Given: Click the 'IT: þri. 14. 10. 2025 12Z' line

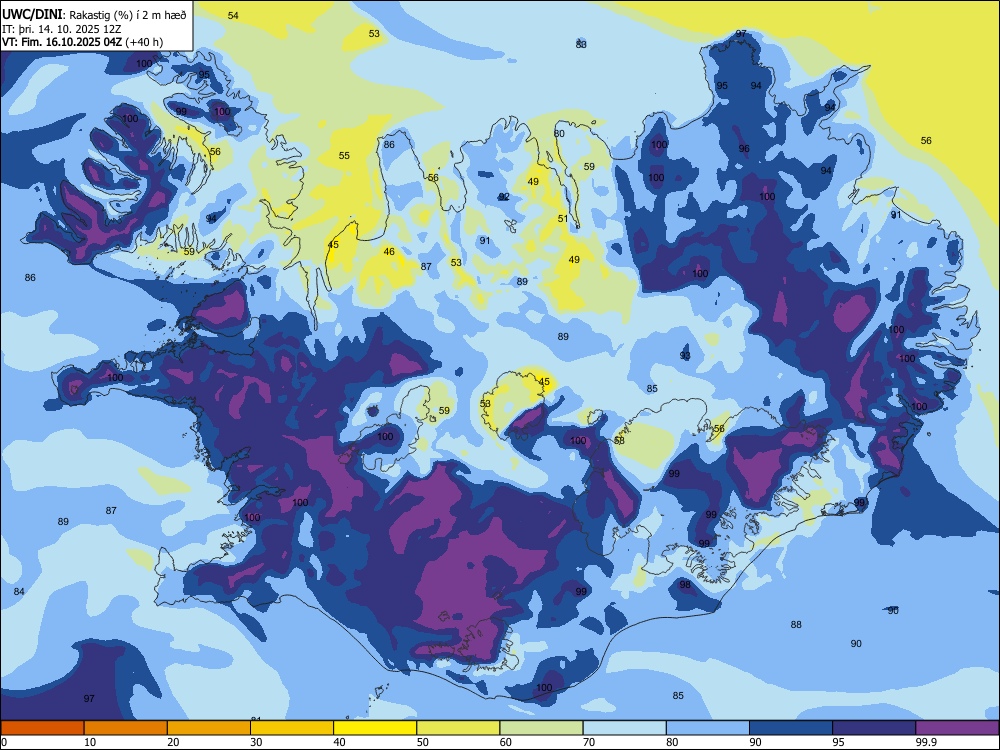Looking at the screenshot, I should tap(61, 29).
